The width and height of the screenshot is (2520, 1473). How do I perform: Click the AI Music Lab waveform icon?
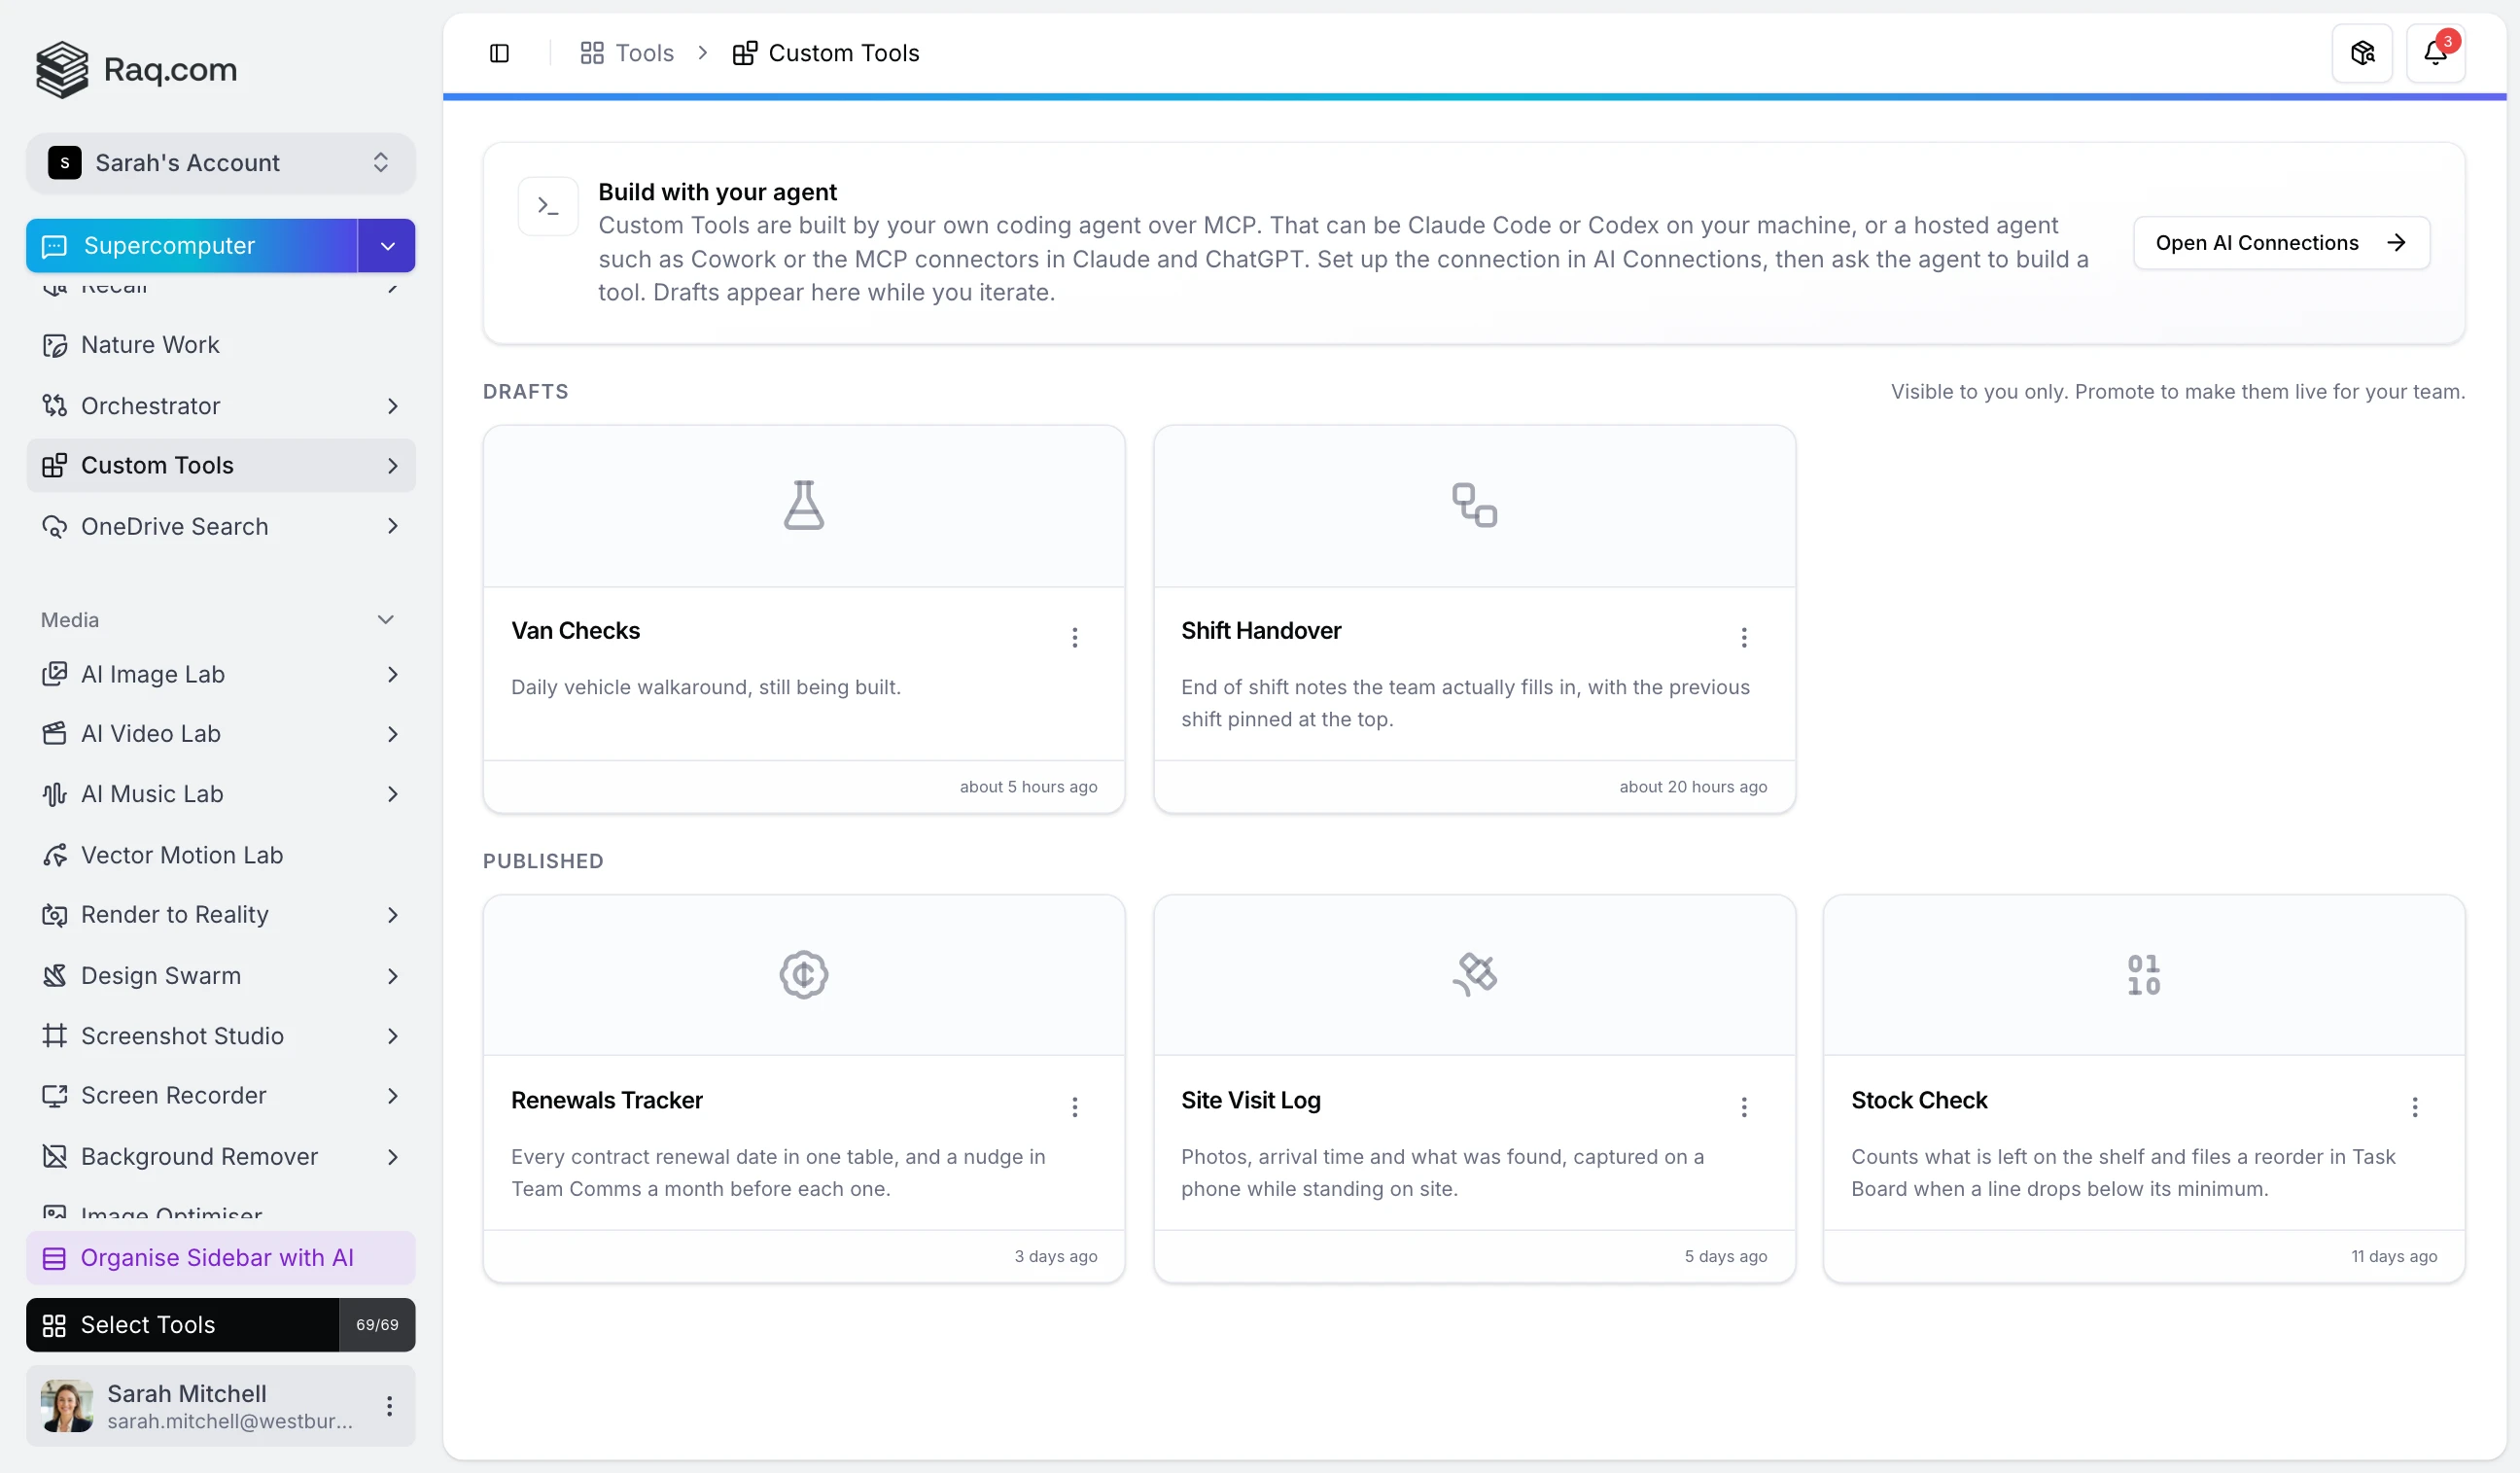(55, 794)
